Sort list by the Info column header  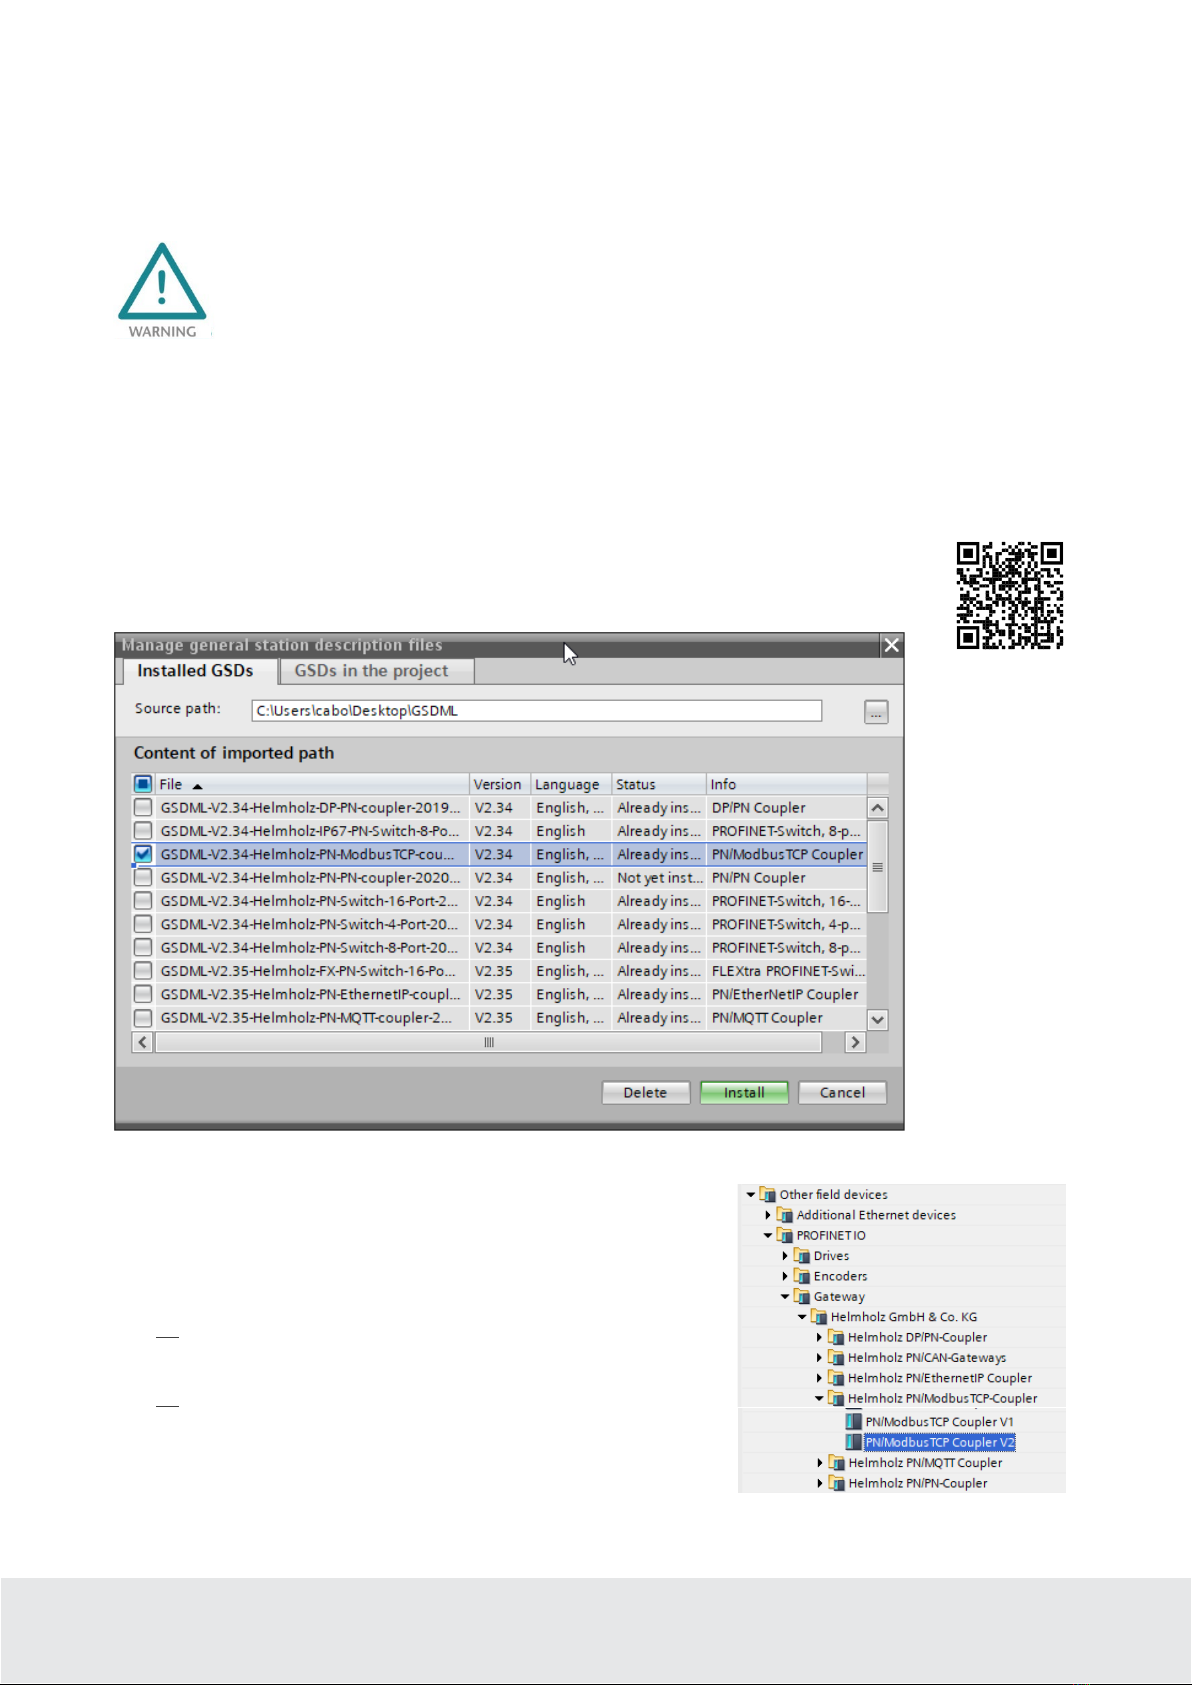(786, 784)
